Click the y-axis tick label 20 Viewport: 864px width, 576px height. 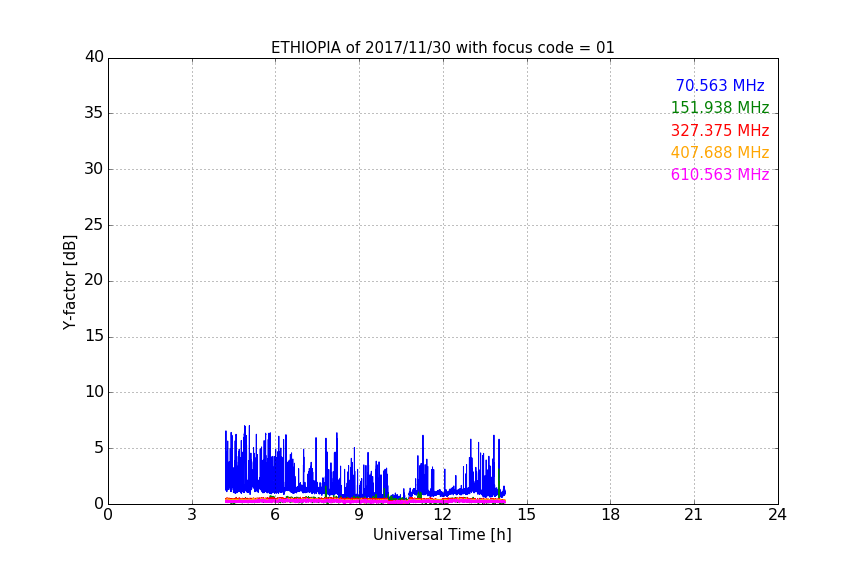94,280
